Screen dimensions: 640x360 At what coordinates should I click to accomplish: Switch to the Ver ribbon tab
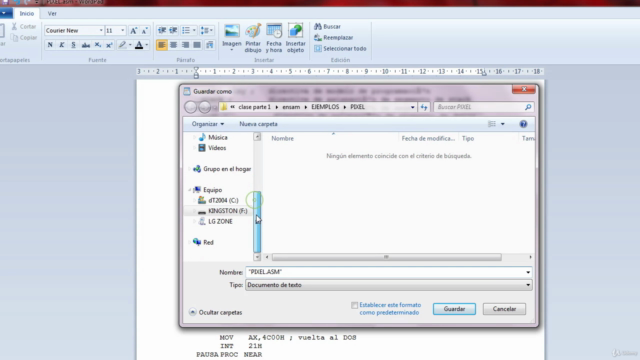click(x=52, y=13)
